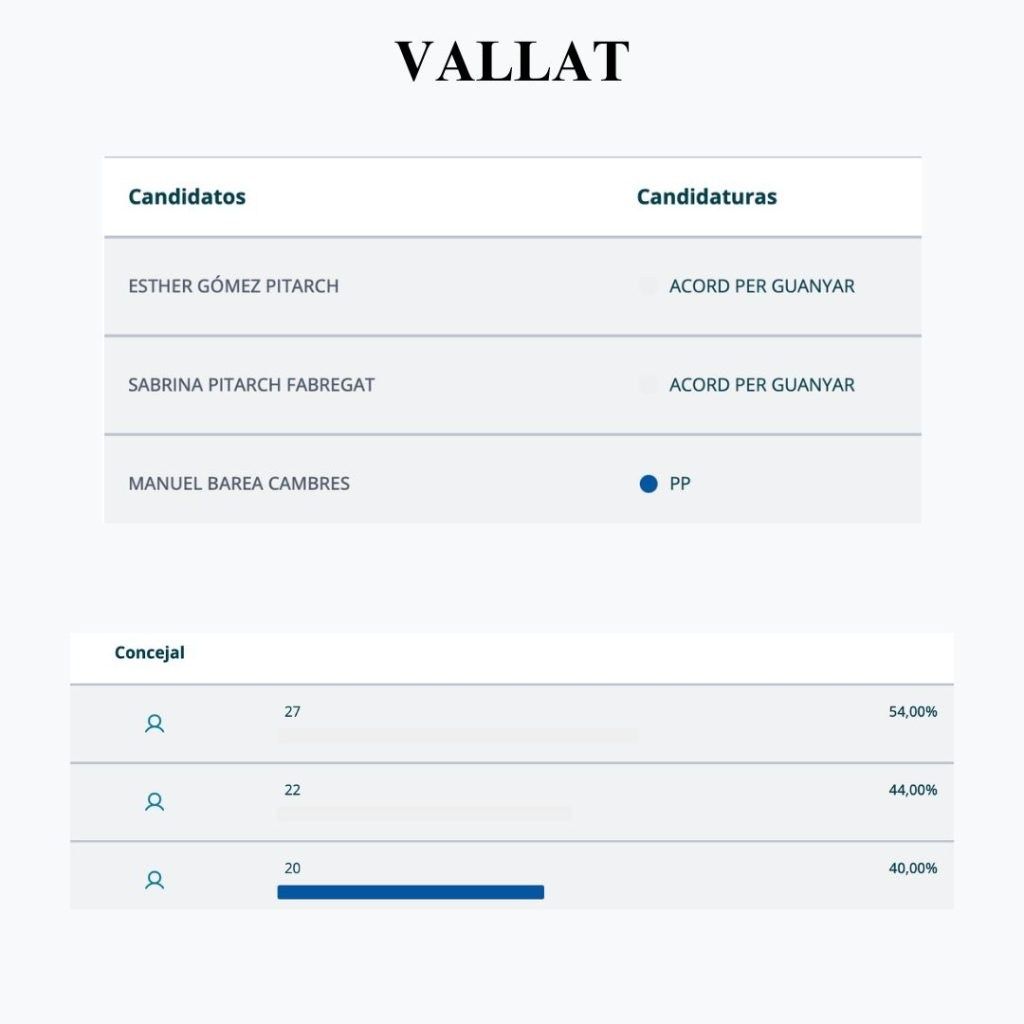Viewport: 1024px width, 1024px height.
Task: Click the 44,00% percentage value
Action: [912, 790]
